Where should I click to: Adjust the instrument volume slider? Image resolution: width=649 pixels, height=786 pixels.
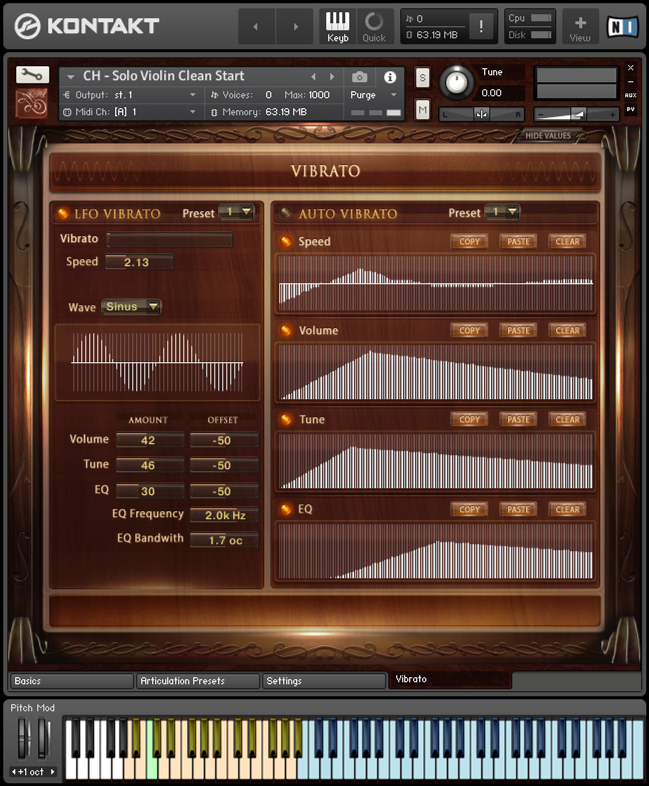576,114
